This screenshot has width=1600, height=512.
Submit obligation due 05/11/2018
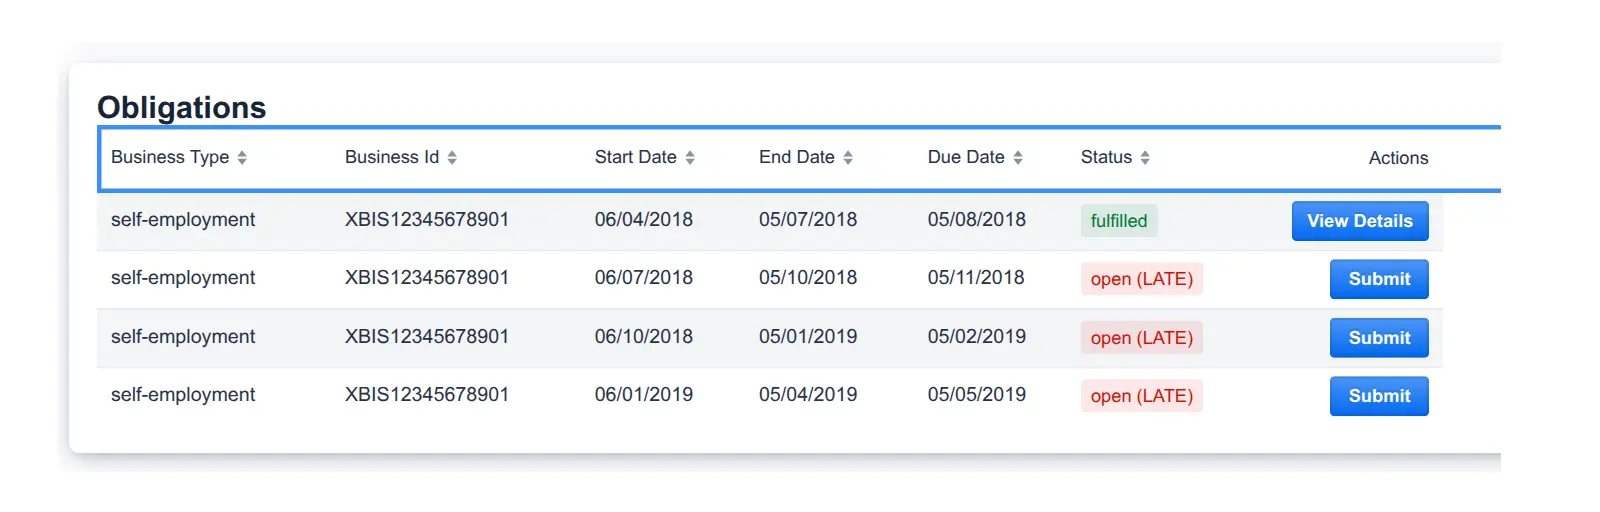pyautogui.click(x=1378, y=279)
